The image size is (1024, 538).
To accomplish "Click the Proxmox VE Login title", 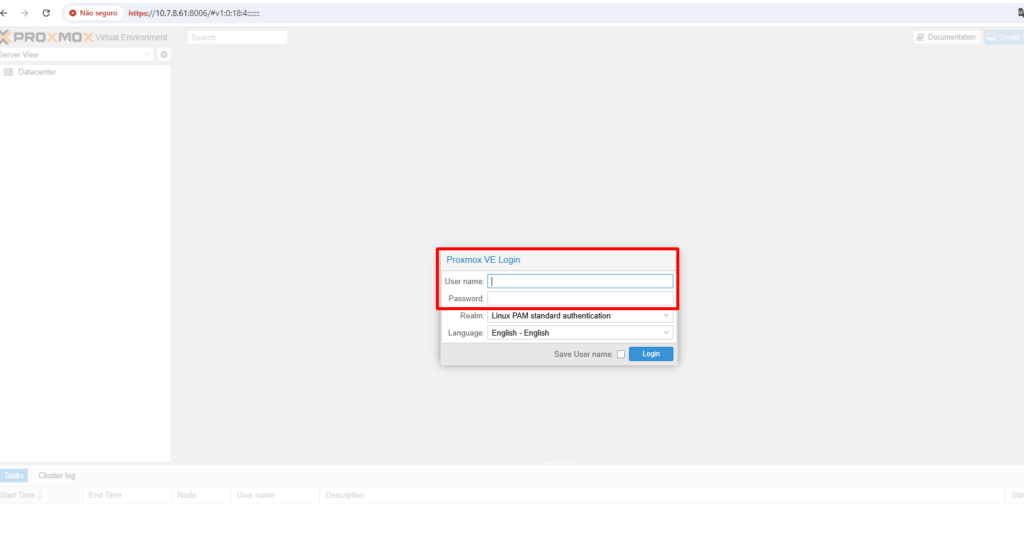I will (x=483, y=260).
